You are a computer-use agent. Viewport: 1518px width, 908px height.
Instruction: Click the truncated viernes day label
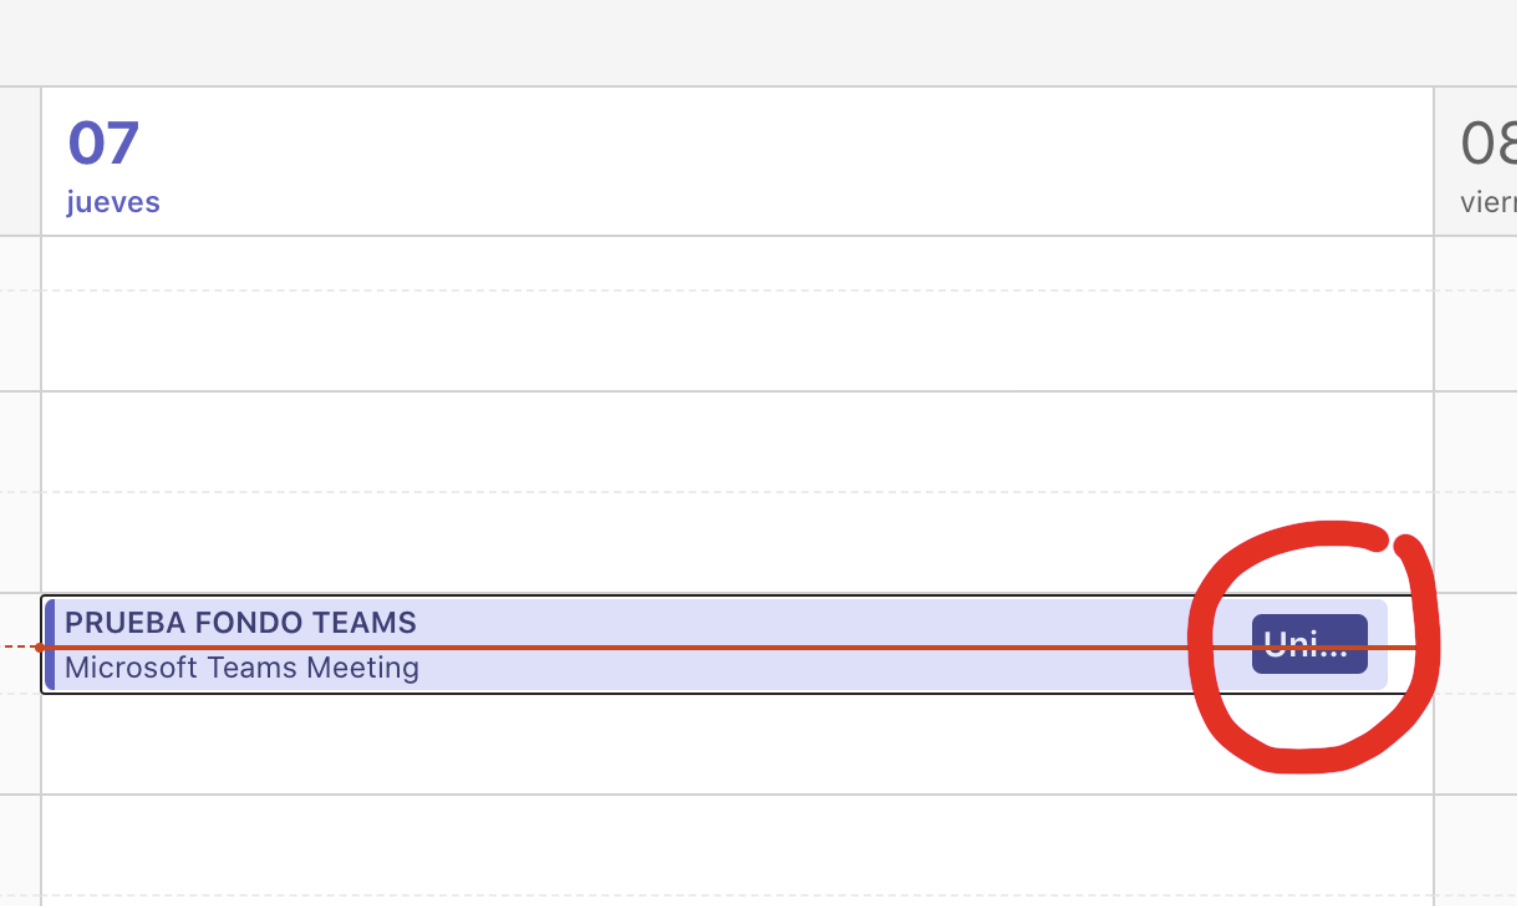point(1488,202)
